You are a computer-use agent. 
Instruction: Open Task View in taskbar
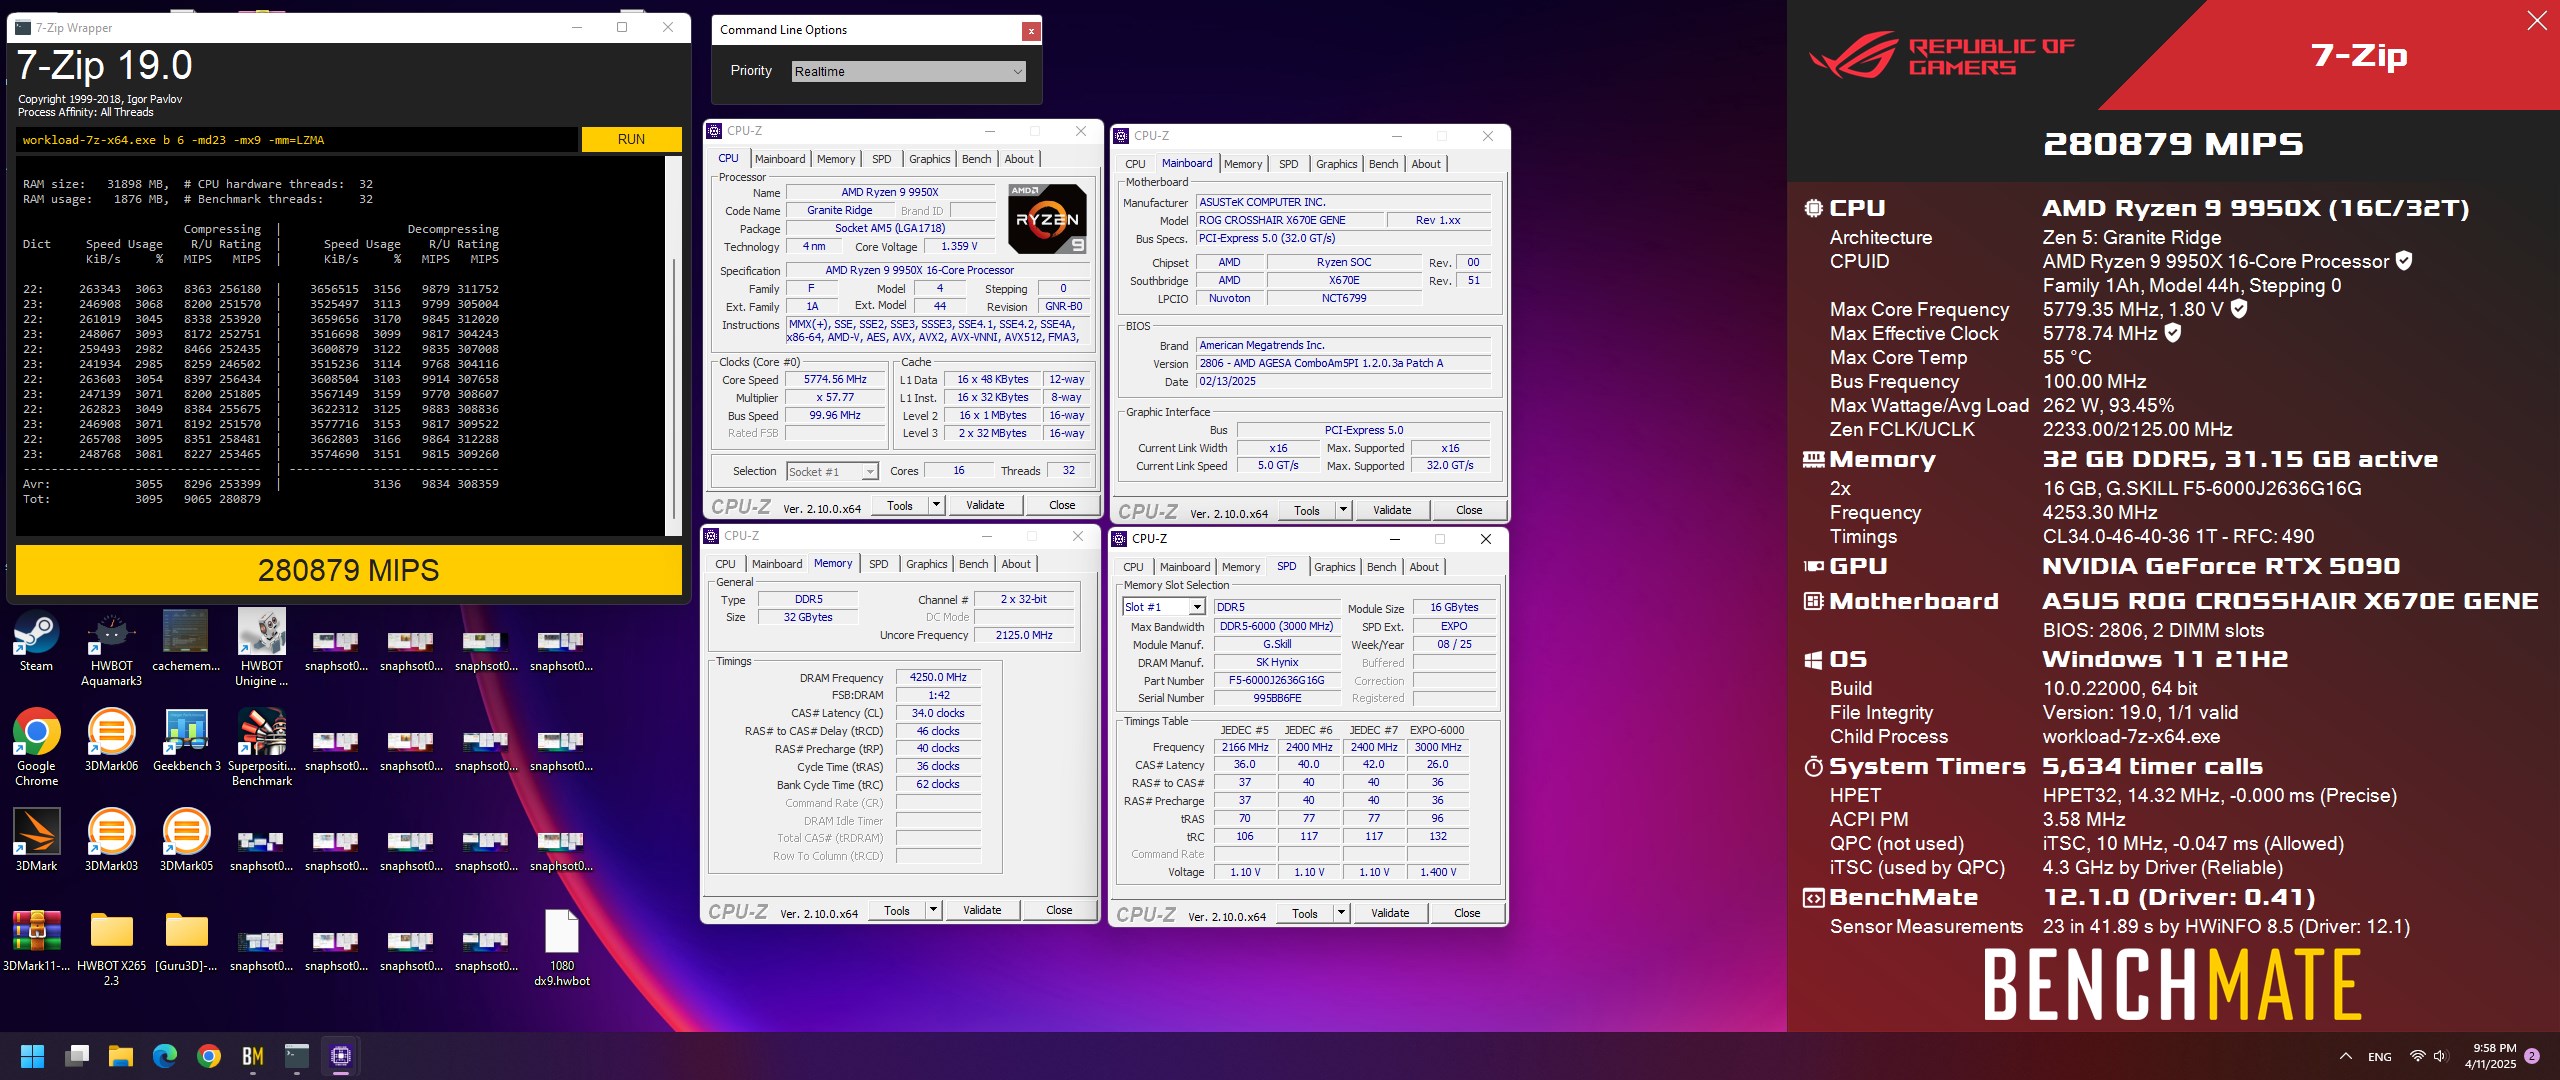(77, 1056)
